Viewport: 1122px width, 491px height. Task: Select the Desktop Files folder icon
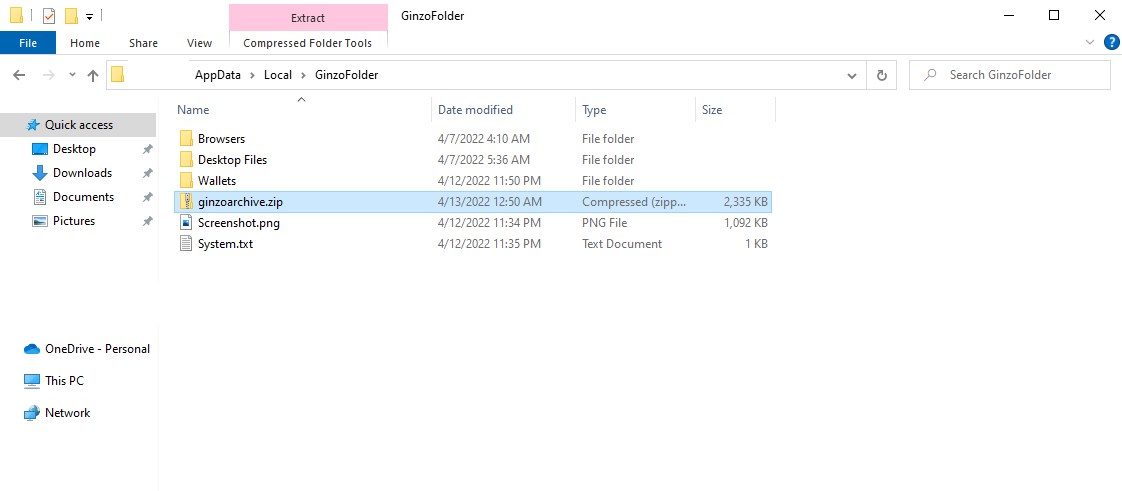pyautogui.click(x=186, y=160)
